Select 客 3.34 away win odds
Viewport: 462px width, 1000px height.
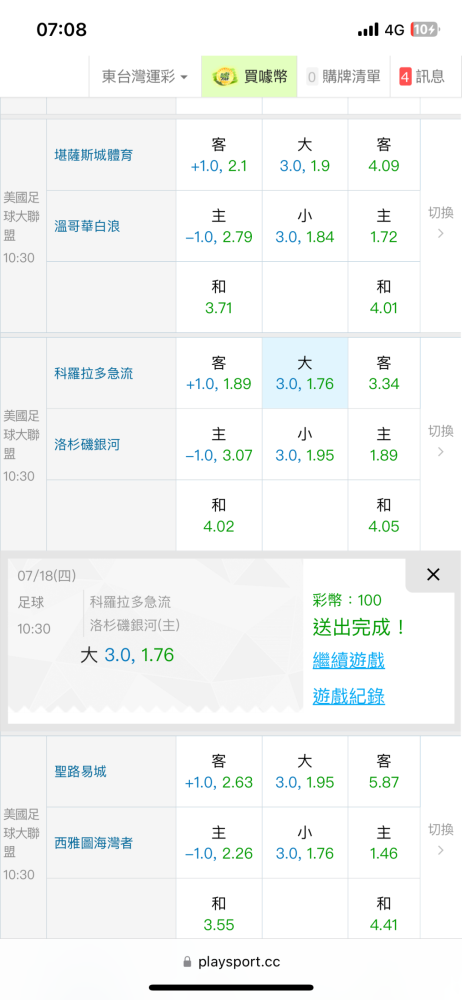tap(384, 373)
